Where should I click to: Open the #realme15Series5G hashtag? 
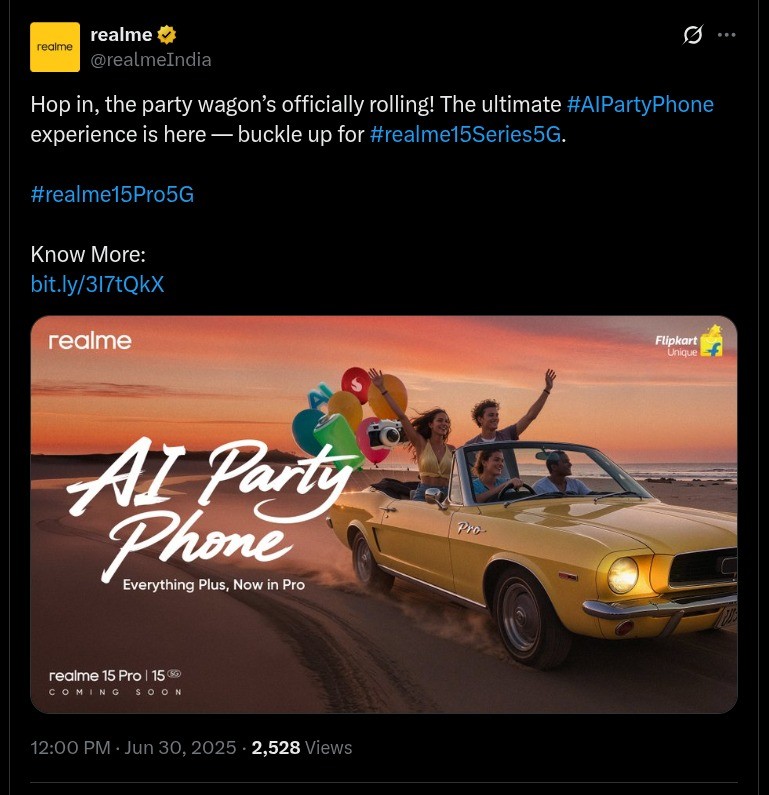coord(465,134)
